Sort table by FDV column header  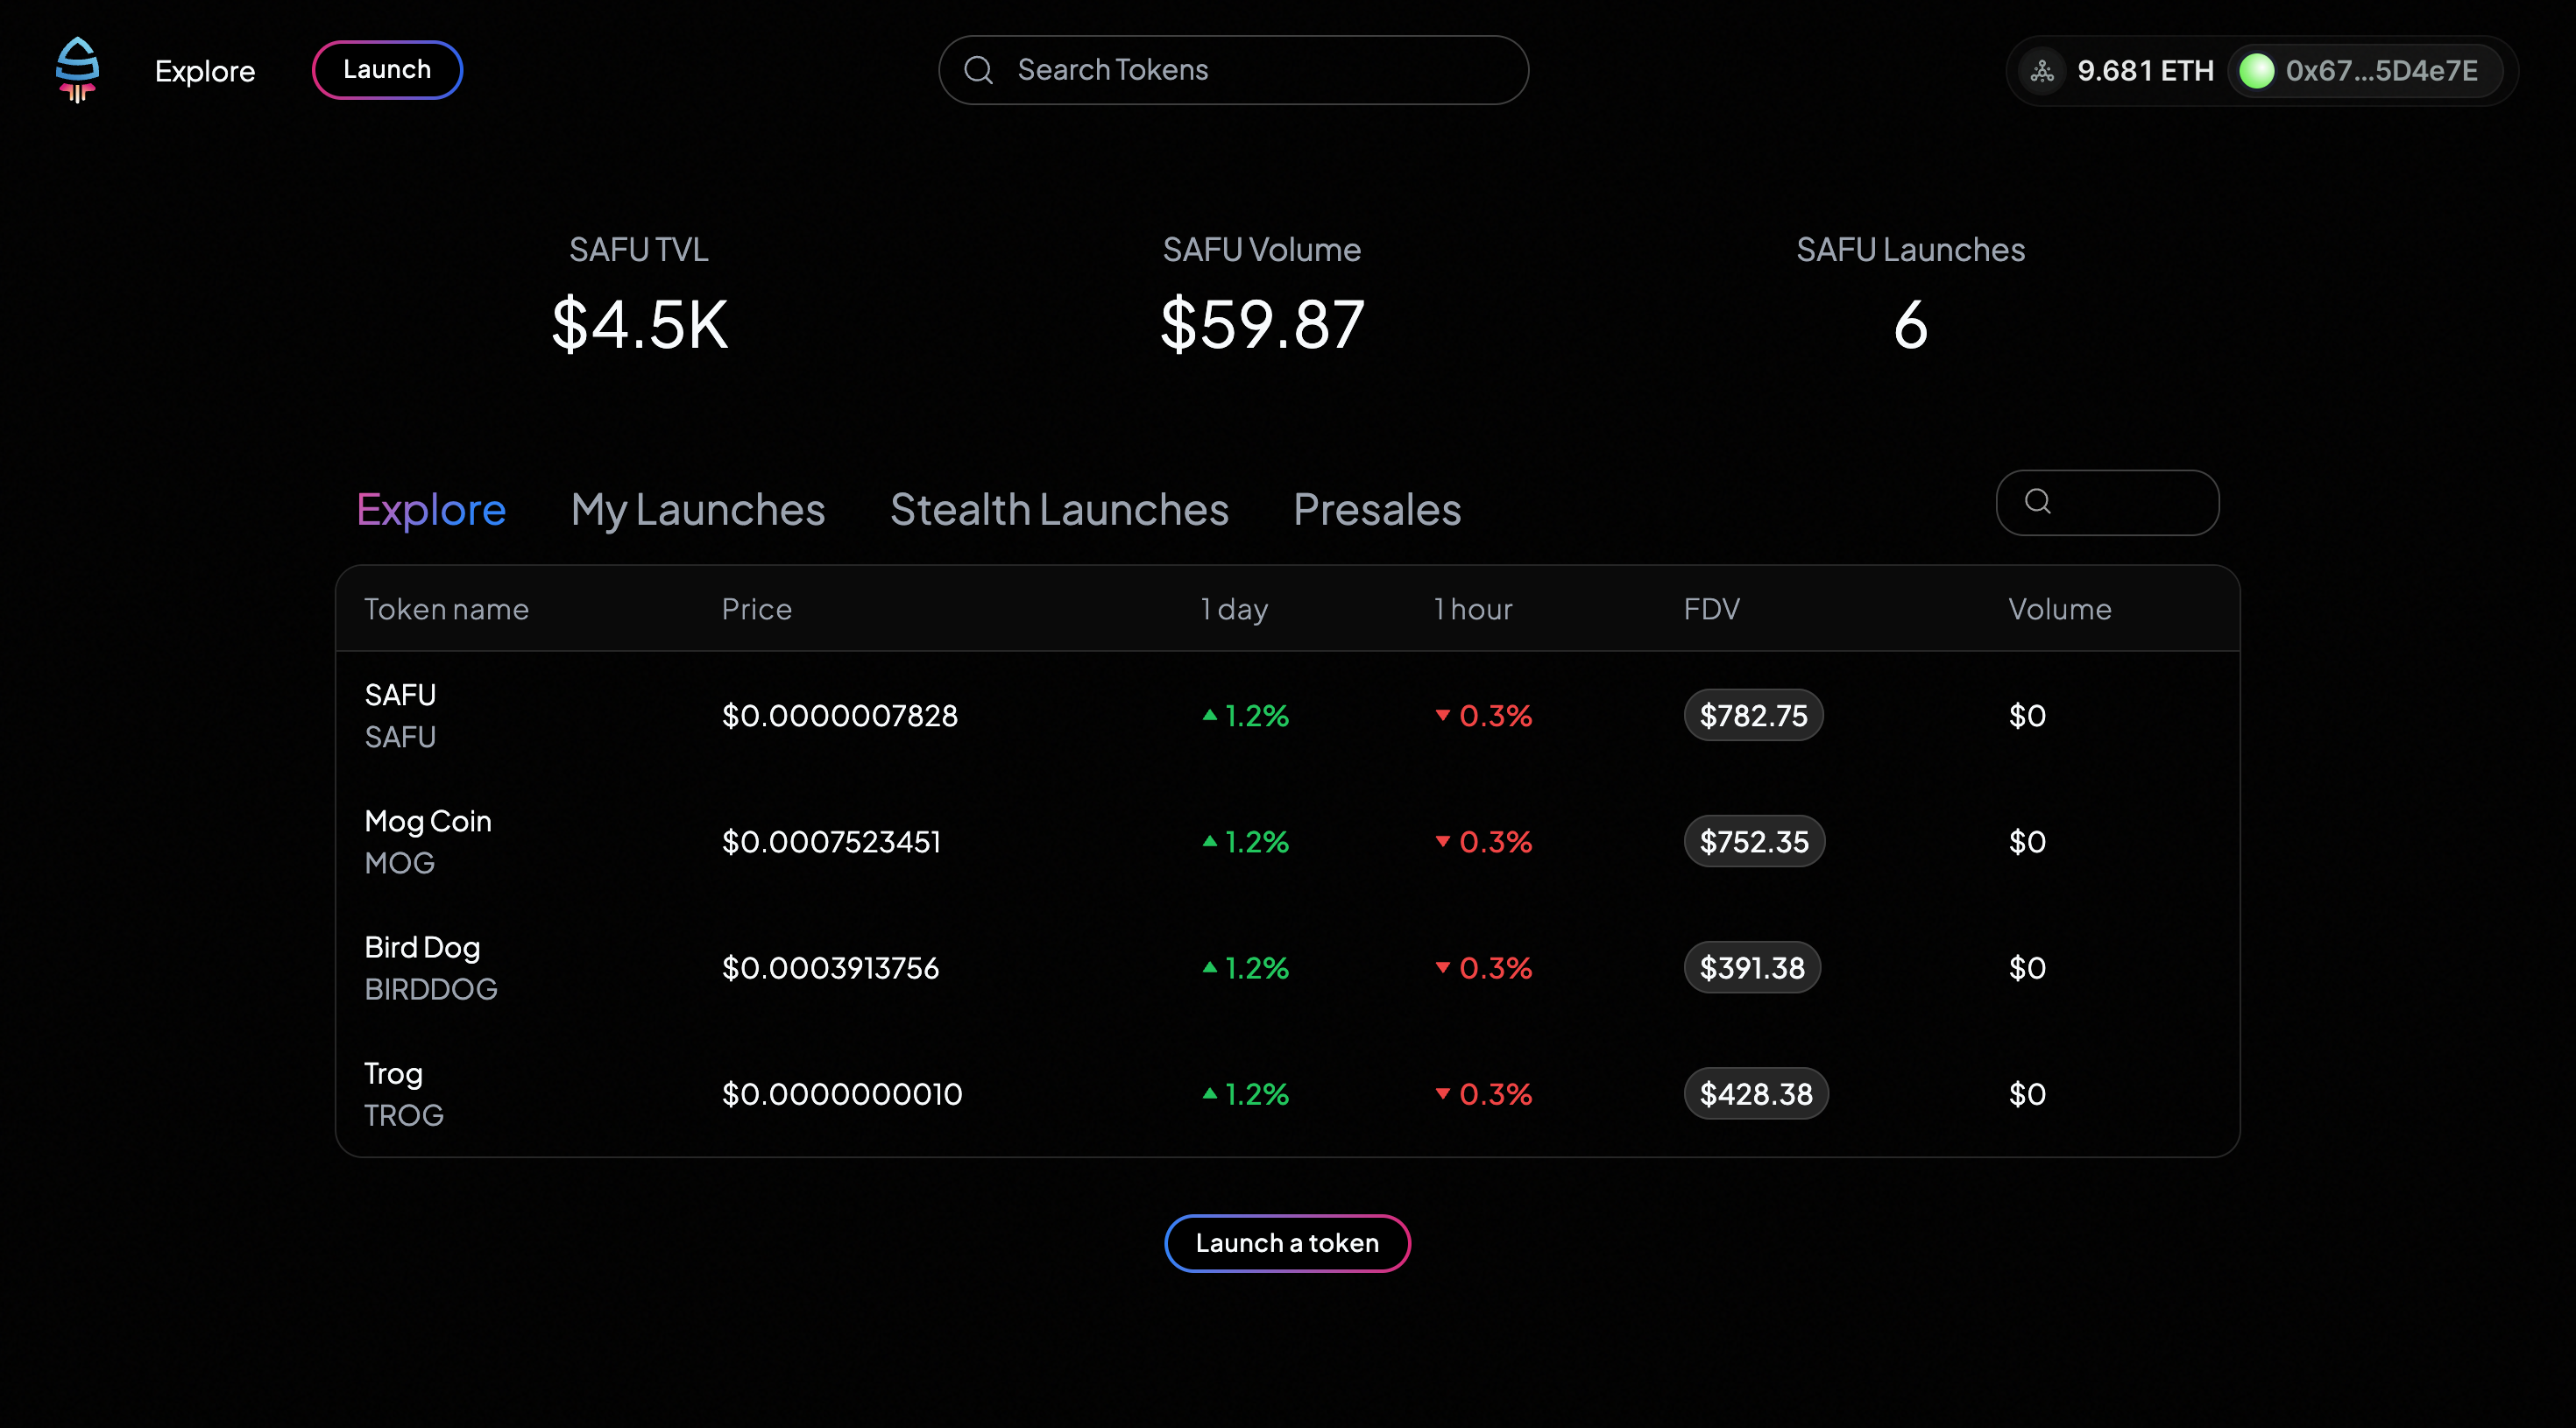click(1710, 609)
